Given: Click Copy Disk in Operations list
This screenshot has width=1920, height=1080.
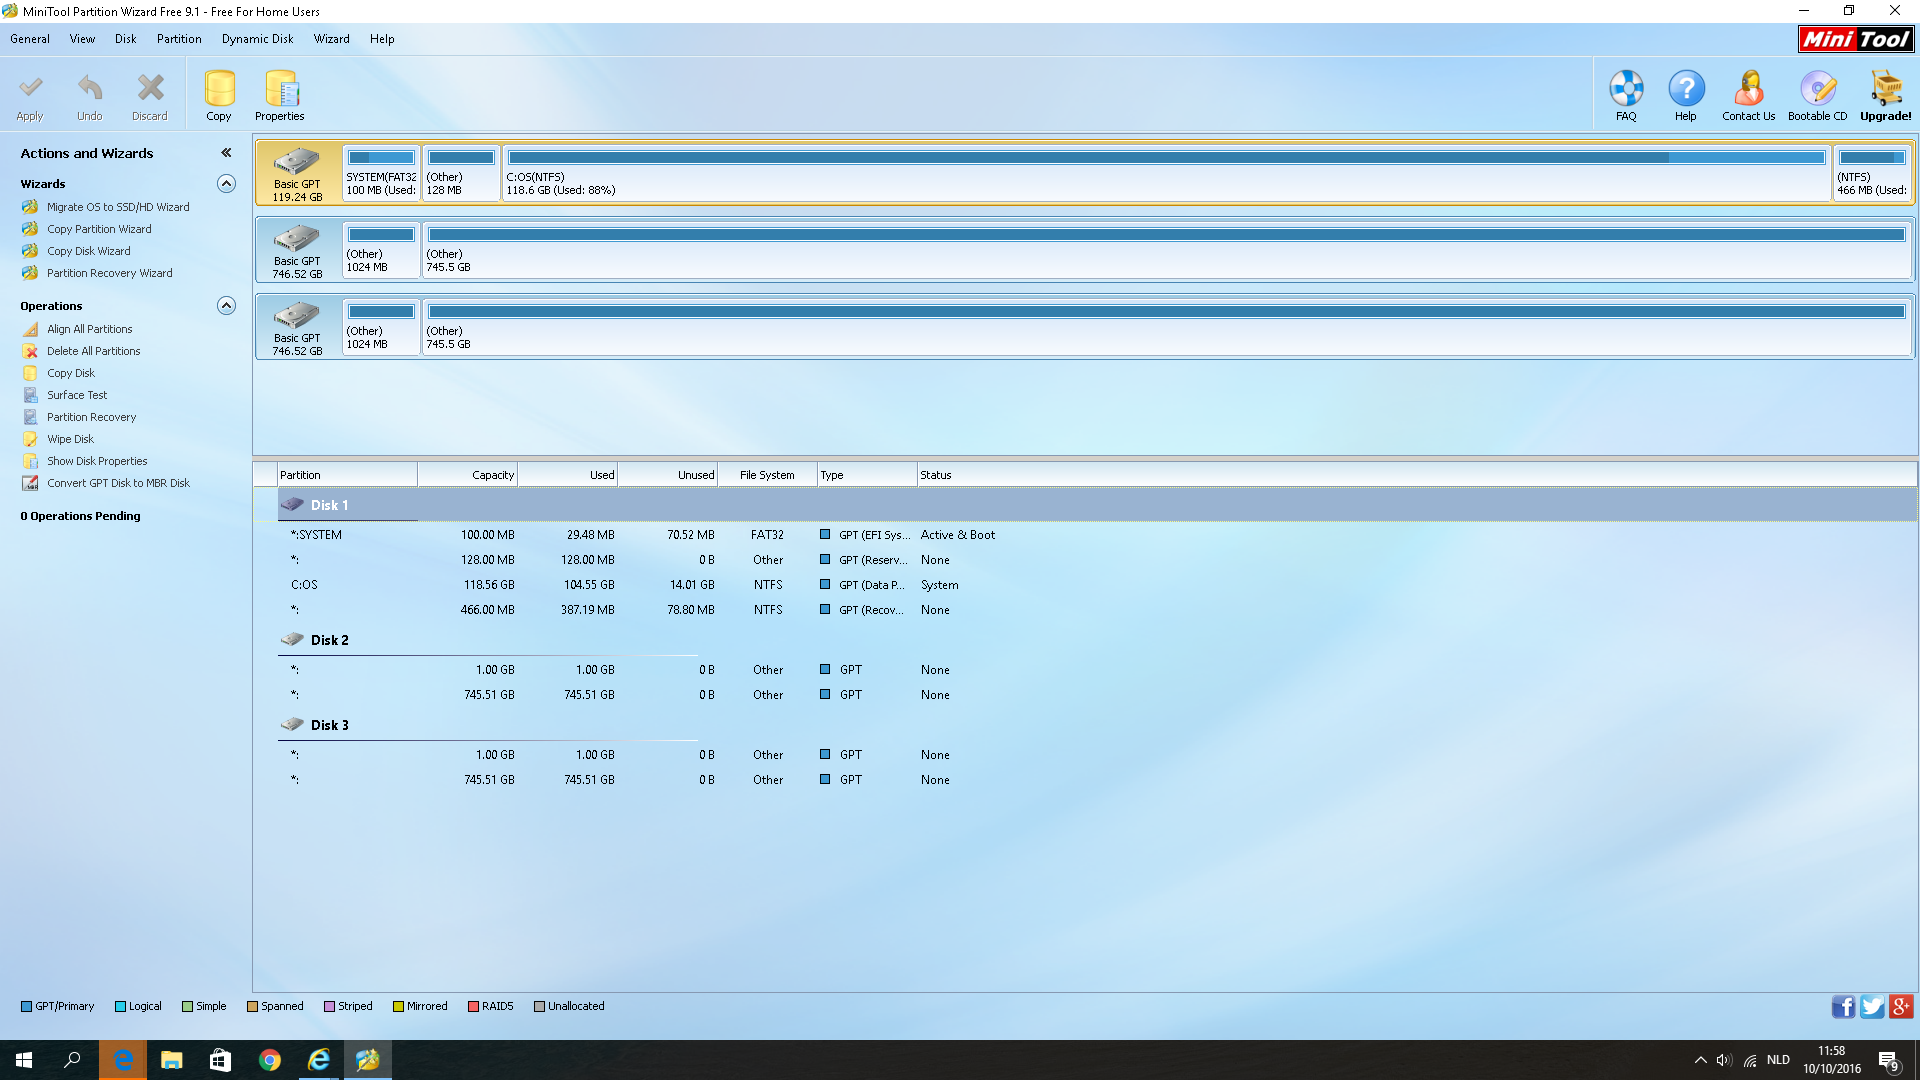Looking at the screenshot, I should [x=70, y=373].
